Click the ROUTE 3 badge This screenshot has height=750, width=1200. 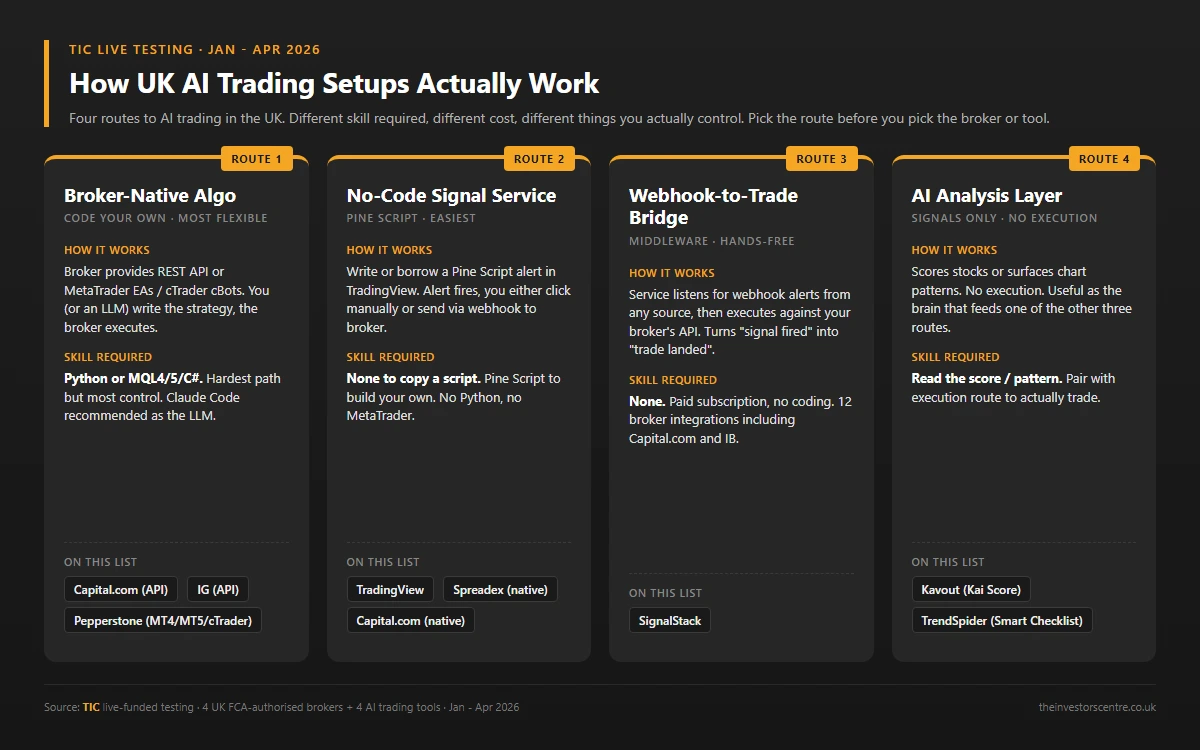tap(822, 159)
